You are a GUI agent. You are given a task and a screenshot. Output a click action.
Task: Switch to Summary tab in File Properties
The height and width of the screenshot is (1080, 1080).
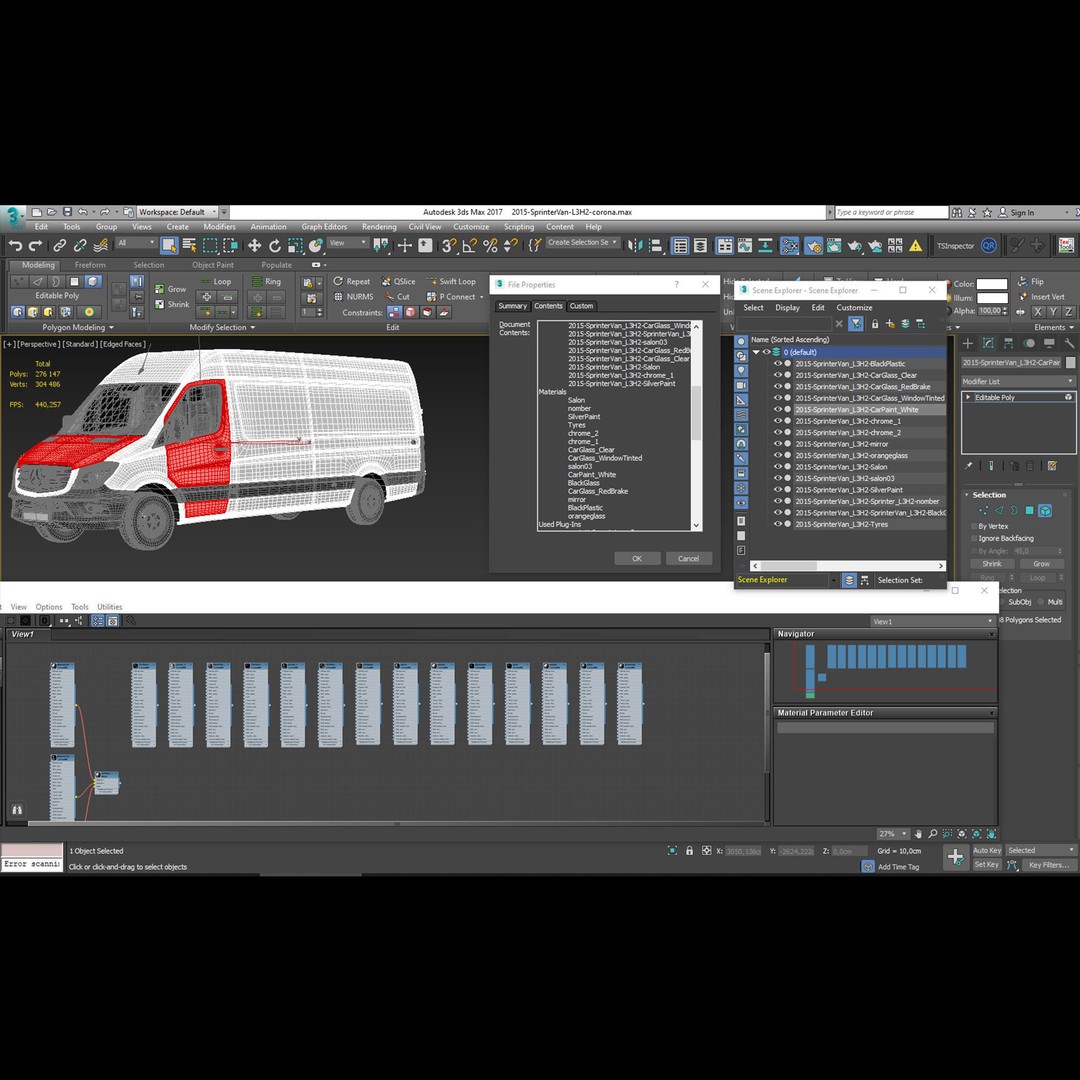tap(512, 306)
